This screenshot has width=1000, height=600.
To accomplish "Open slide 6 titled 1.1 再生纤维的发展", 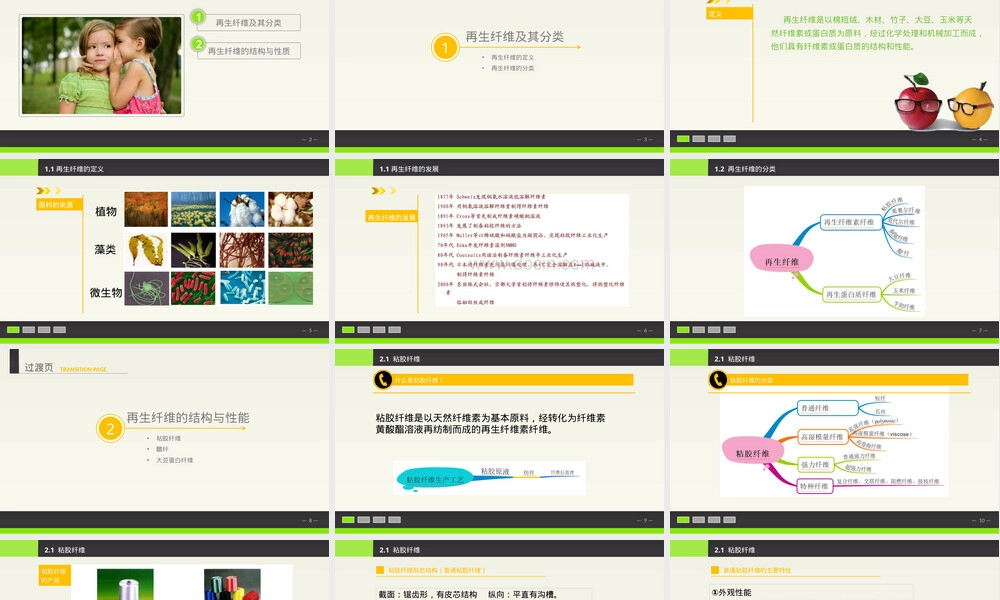I will coord(499,249).
